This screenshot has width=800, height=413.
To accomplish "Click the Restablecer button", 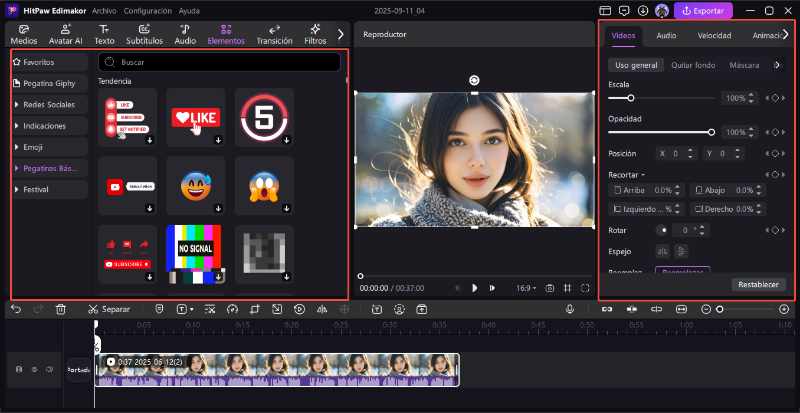I will click(x=759, y=284).
